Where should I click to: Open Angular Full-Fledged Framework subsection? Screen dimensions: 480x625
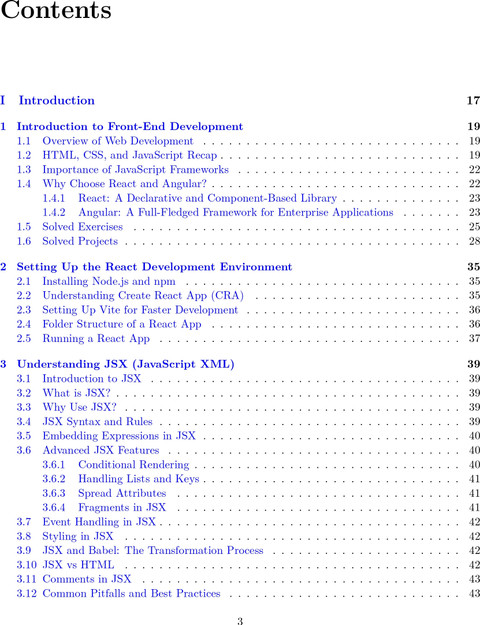[236, 212]
